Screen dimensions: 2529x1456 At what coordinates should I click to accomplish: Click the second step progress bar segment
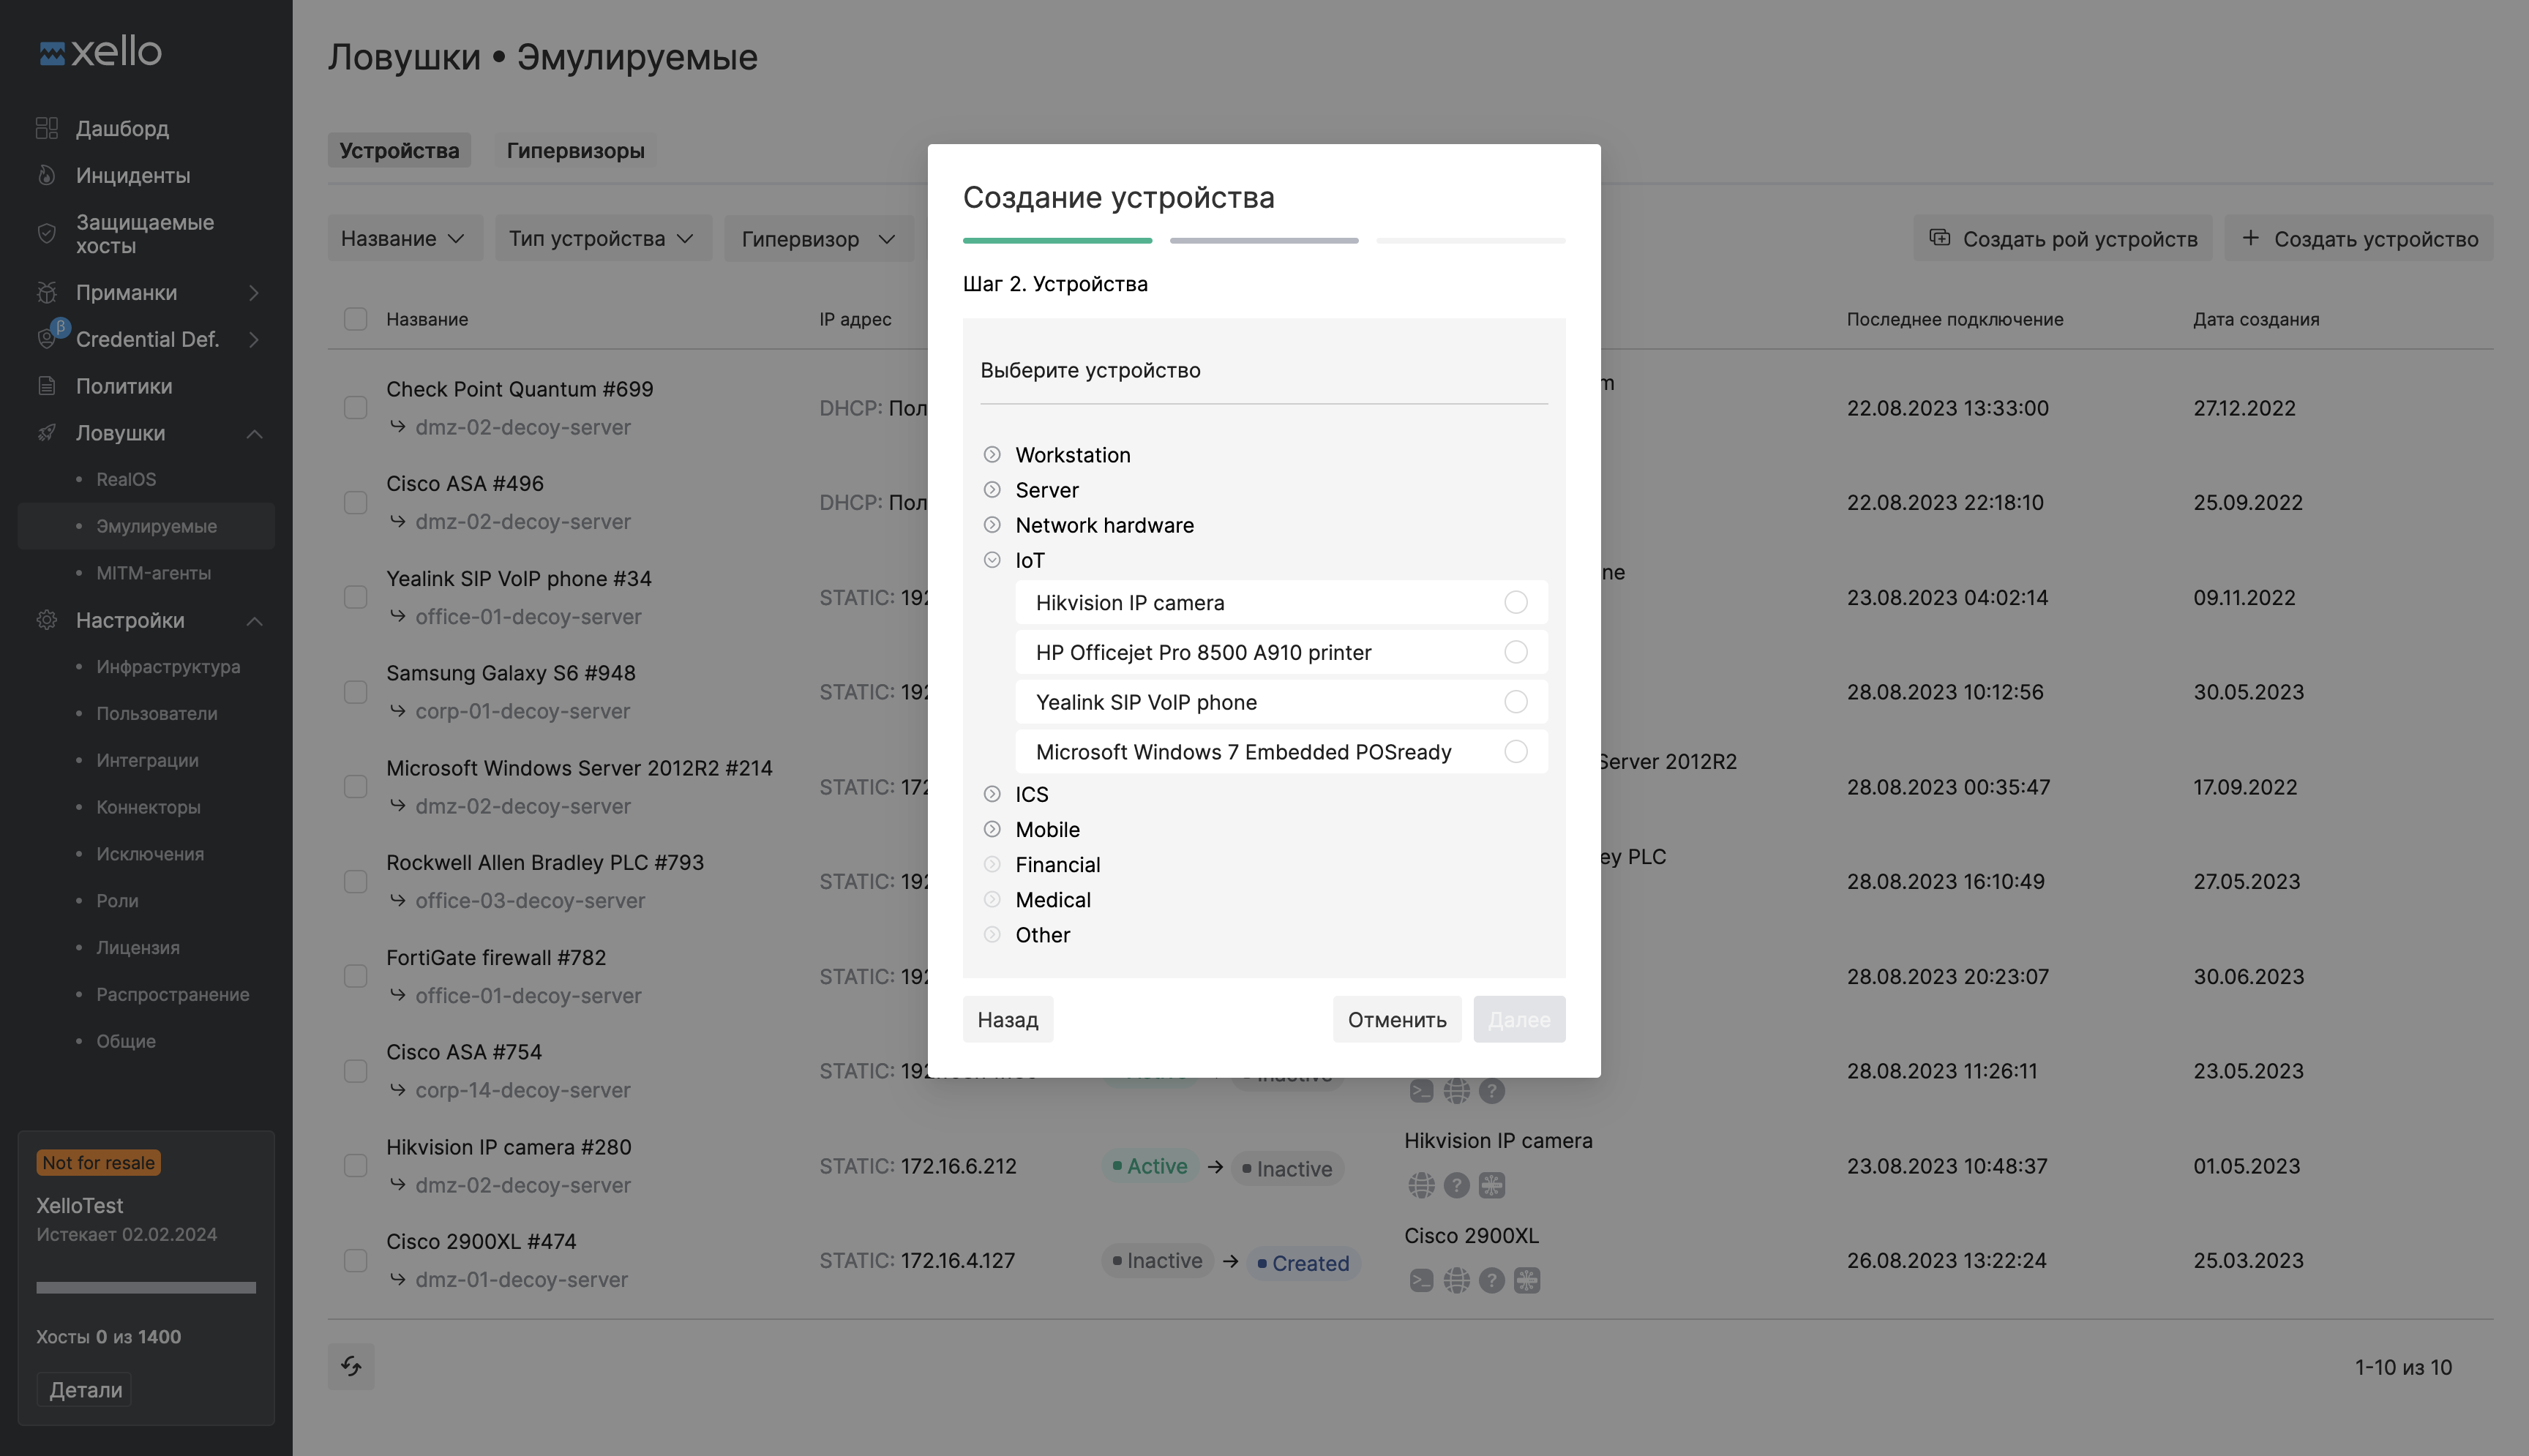1263,241
